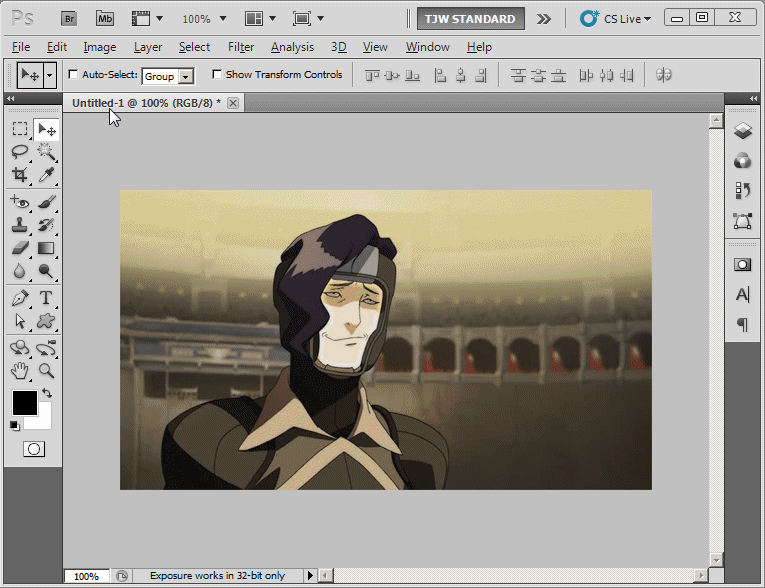
Task: Select the Eyedropper tool
Action: pos(46,174)
